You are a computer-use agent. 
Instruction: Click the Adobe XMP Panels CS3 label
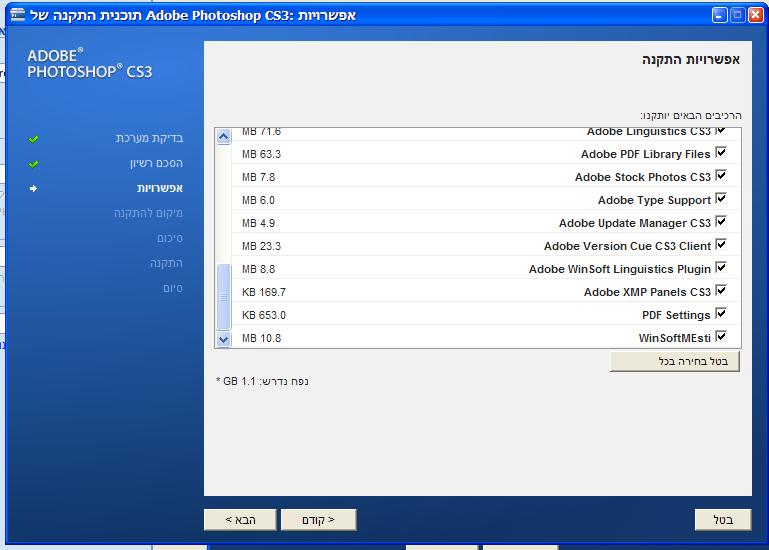click(647, 292)
